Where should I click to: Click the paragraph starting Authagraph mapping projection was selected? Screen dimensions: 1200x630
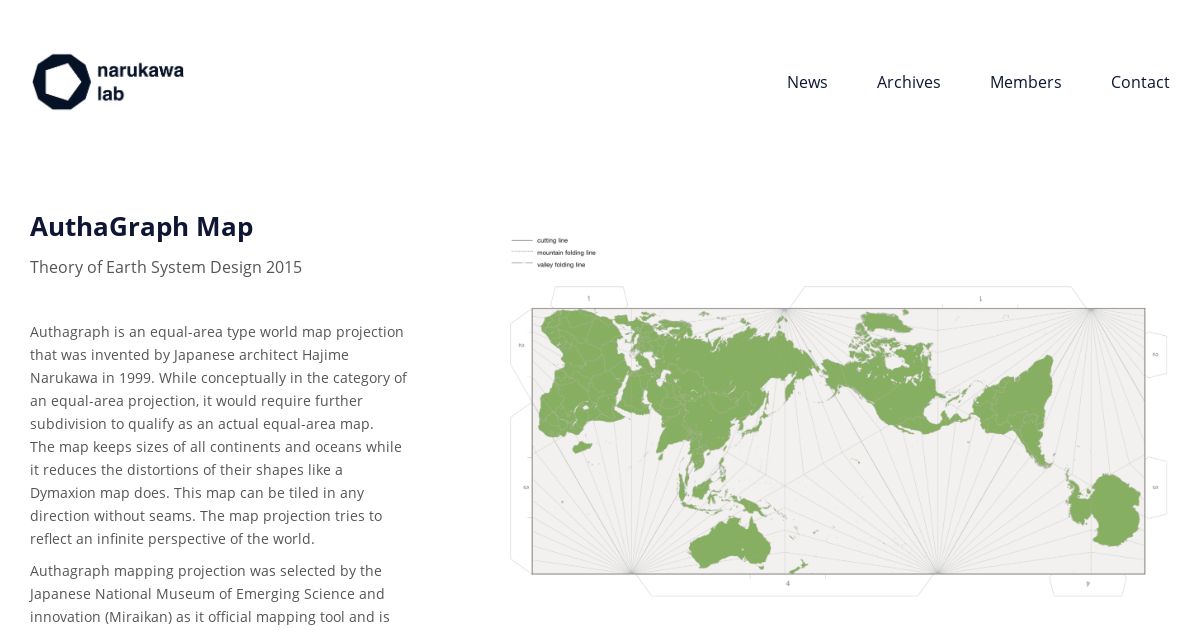coord(210,594)
